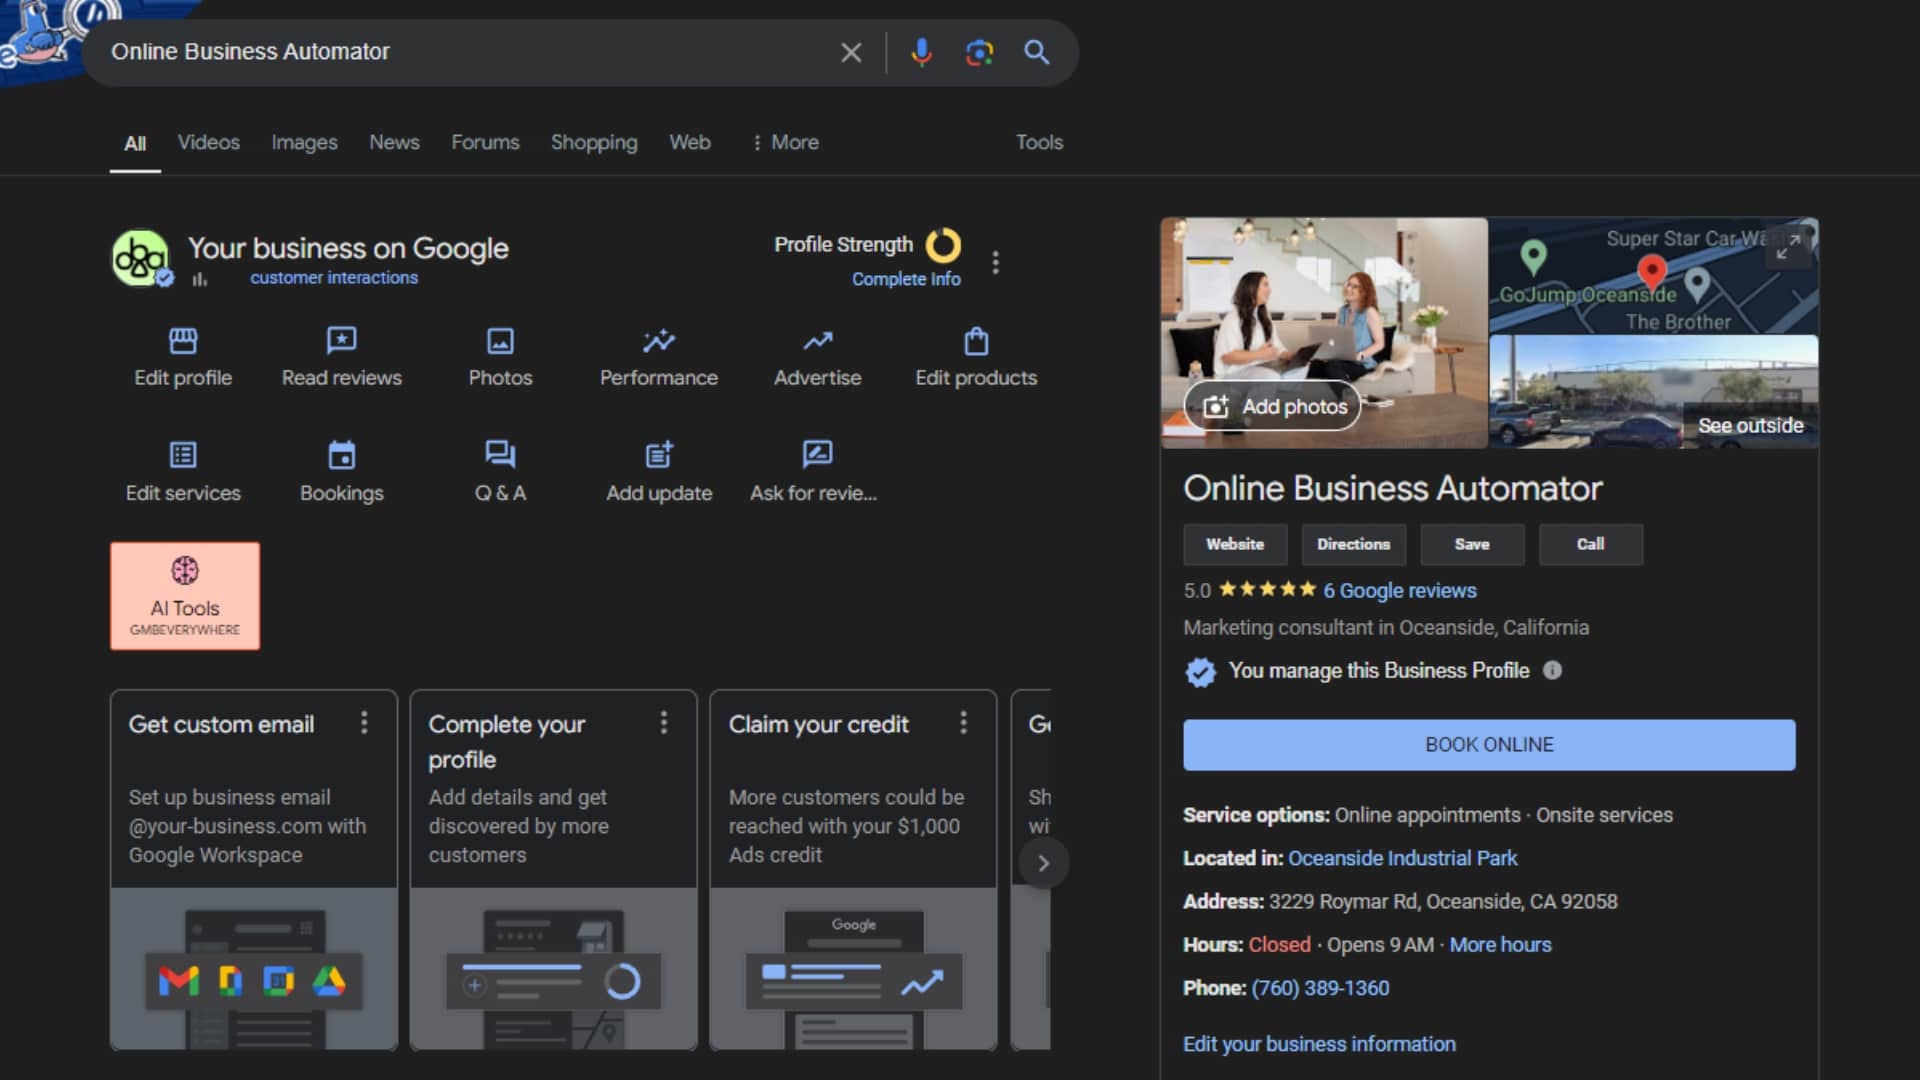Open Google Lens image search
This screenshot has height=1080, width=1920.
(979, 52)
